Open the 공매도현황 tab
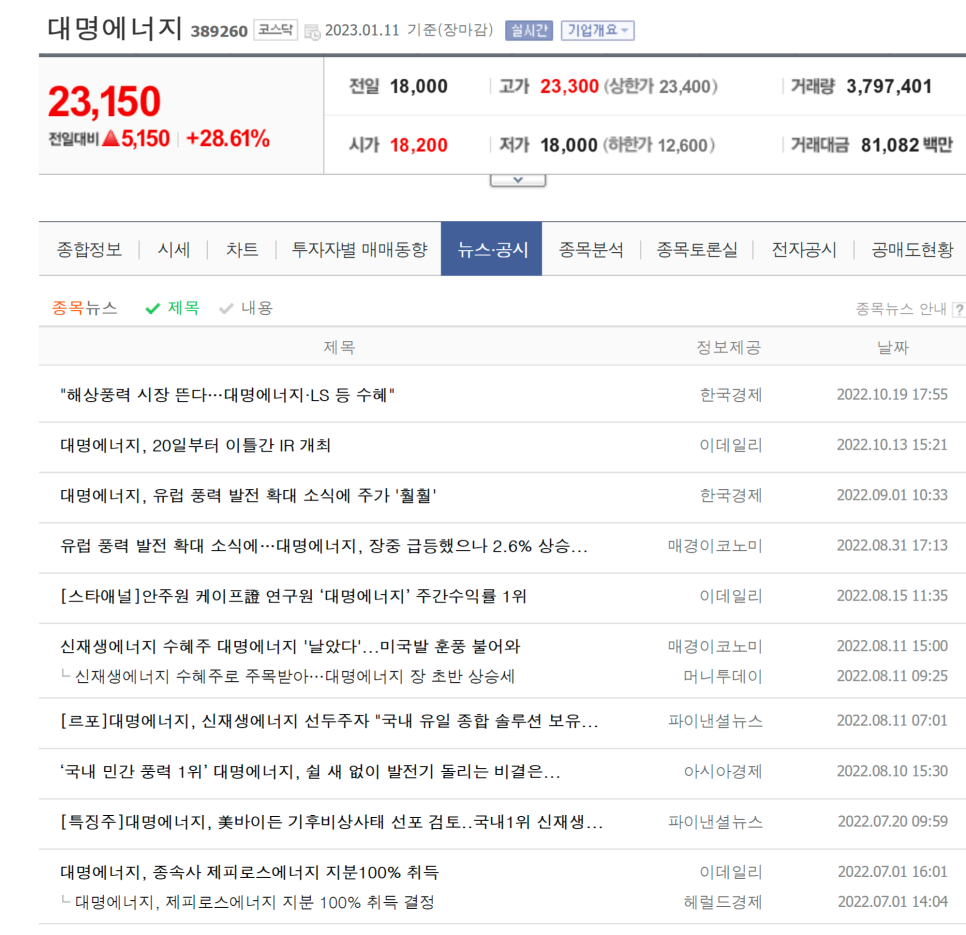 pyautogui.click(x=912, y=249)
